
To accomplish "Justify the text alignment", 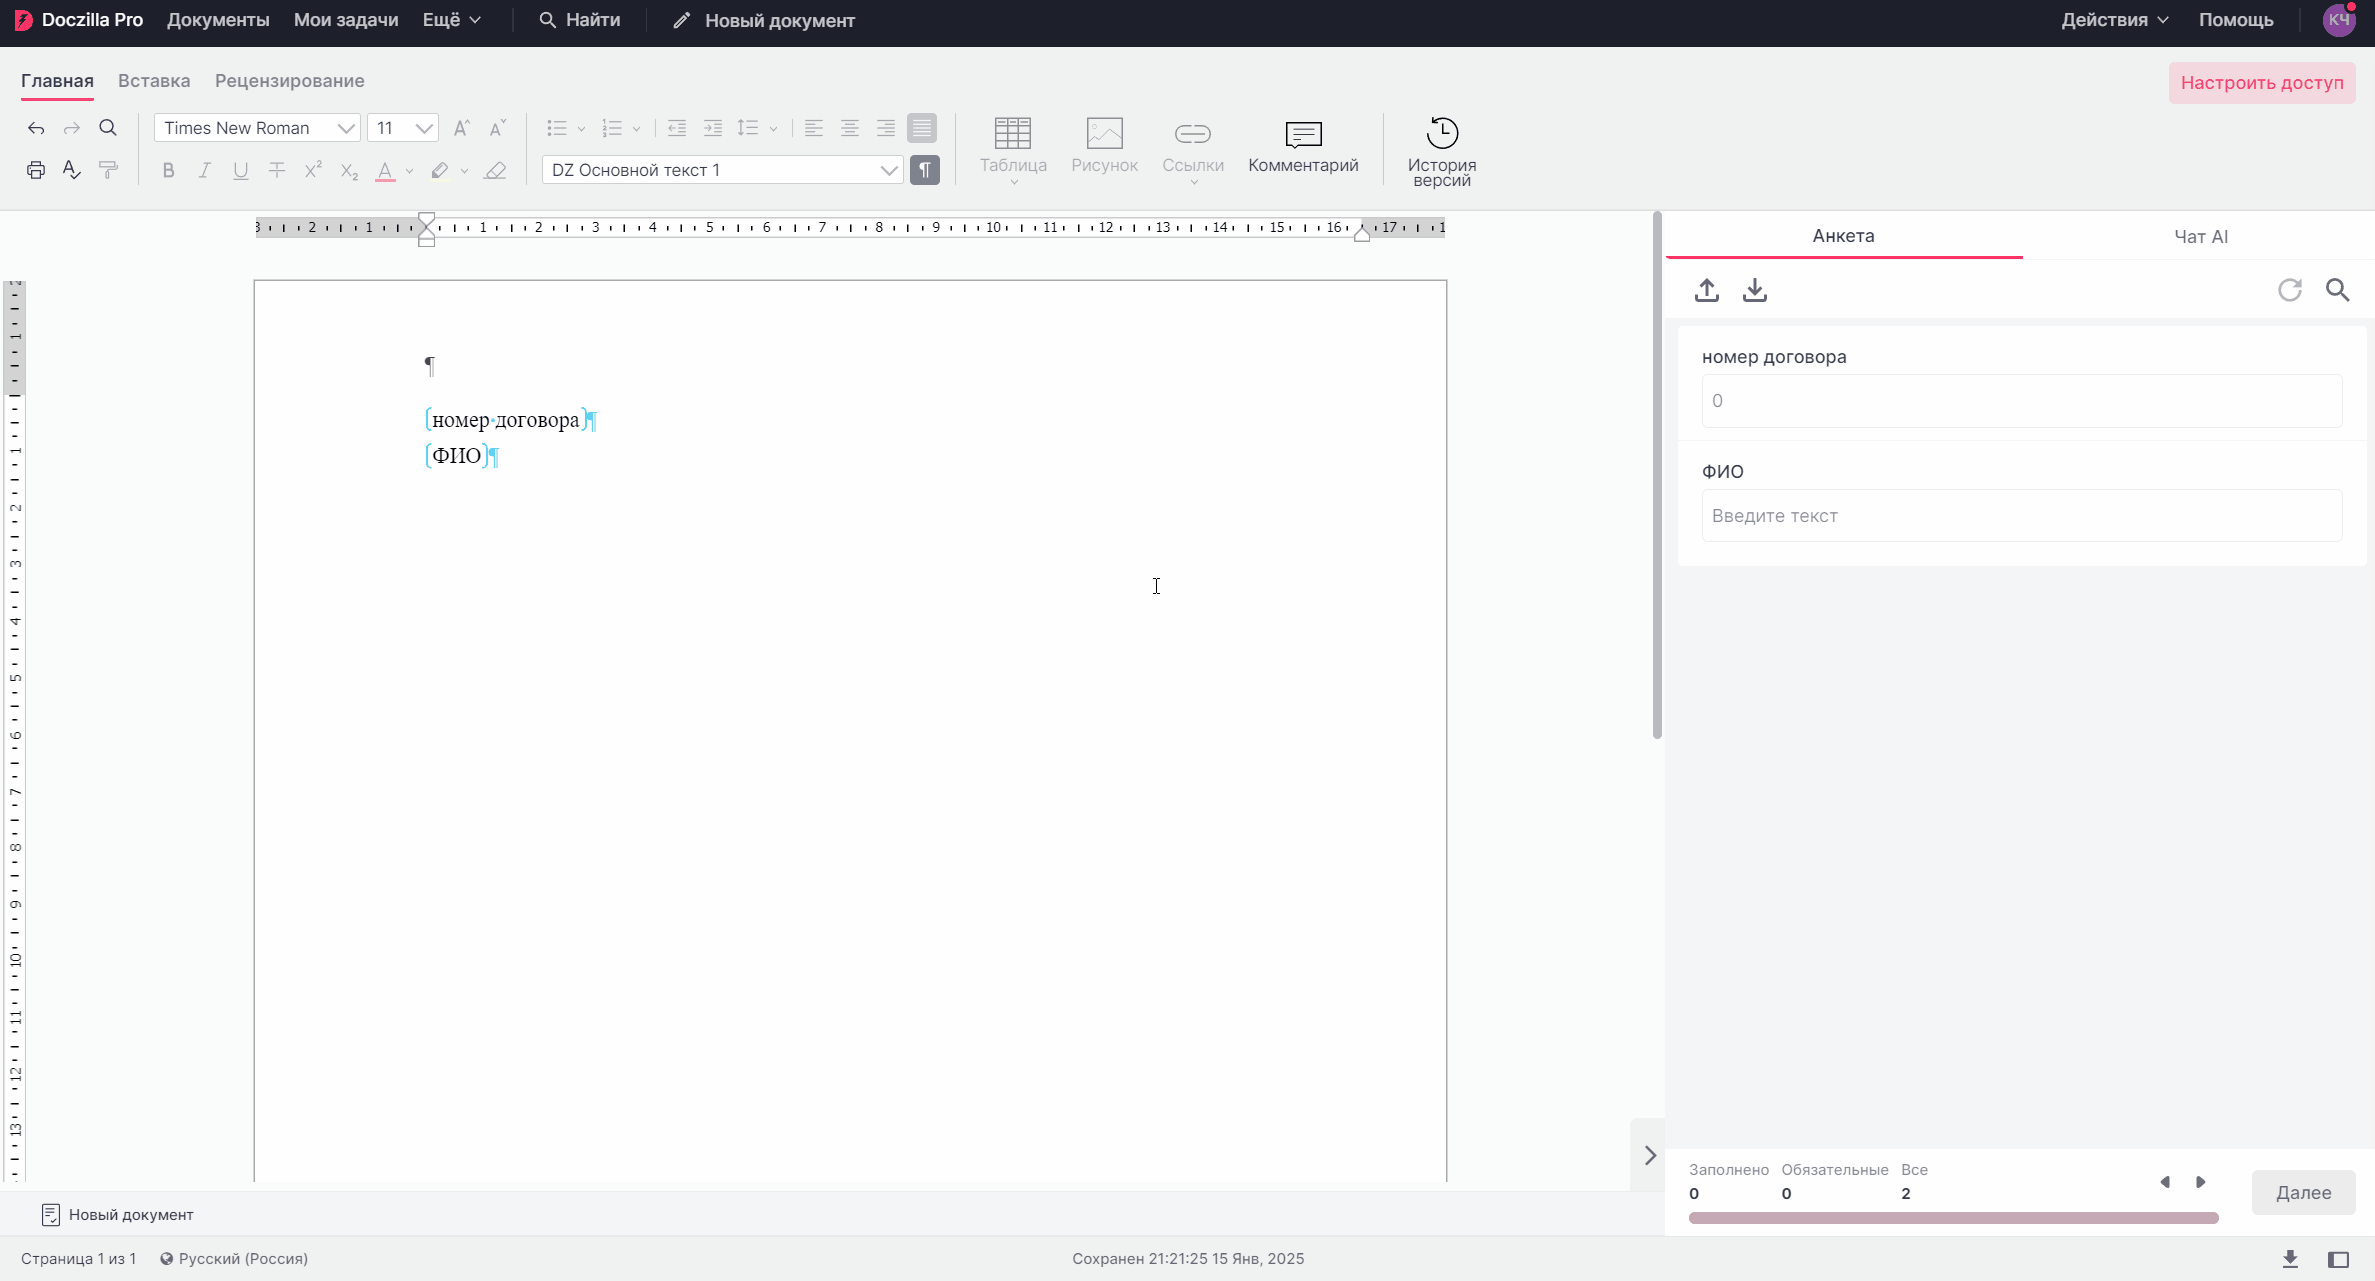I will pyautogui.click(x=922, y=128).
